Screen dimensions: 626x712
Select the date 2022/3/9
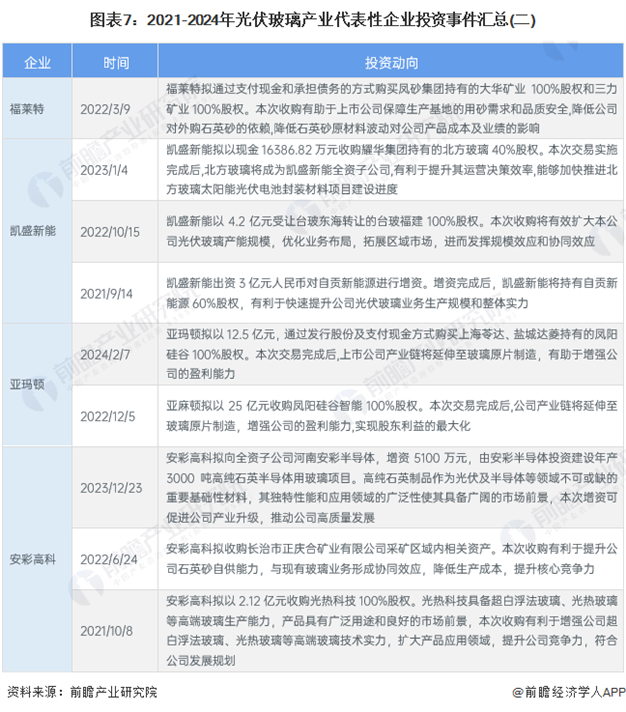pos(105,109)
